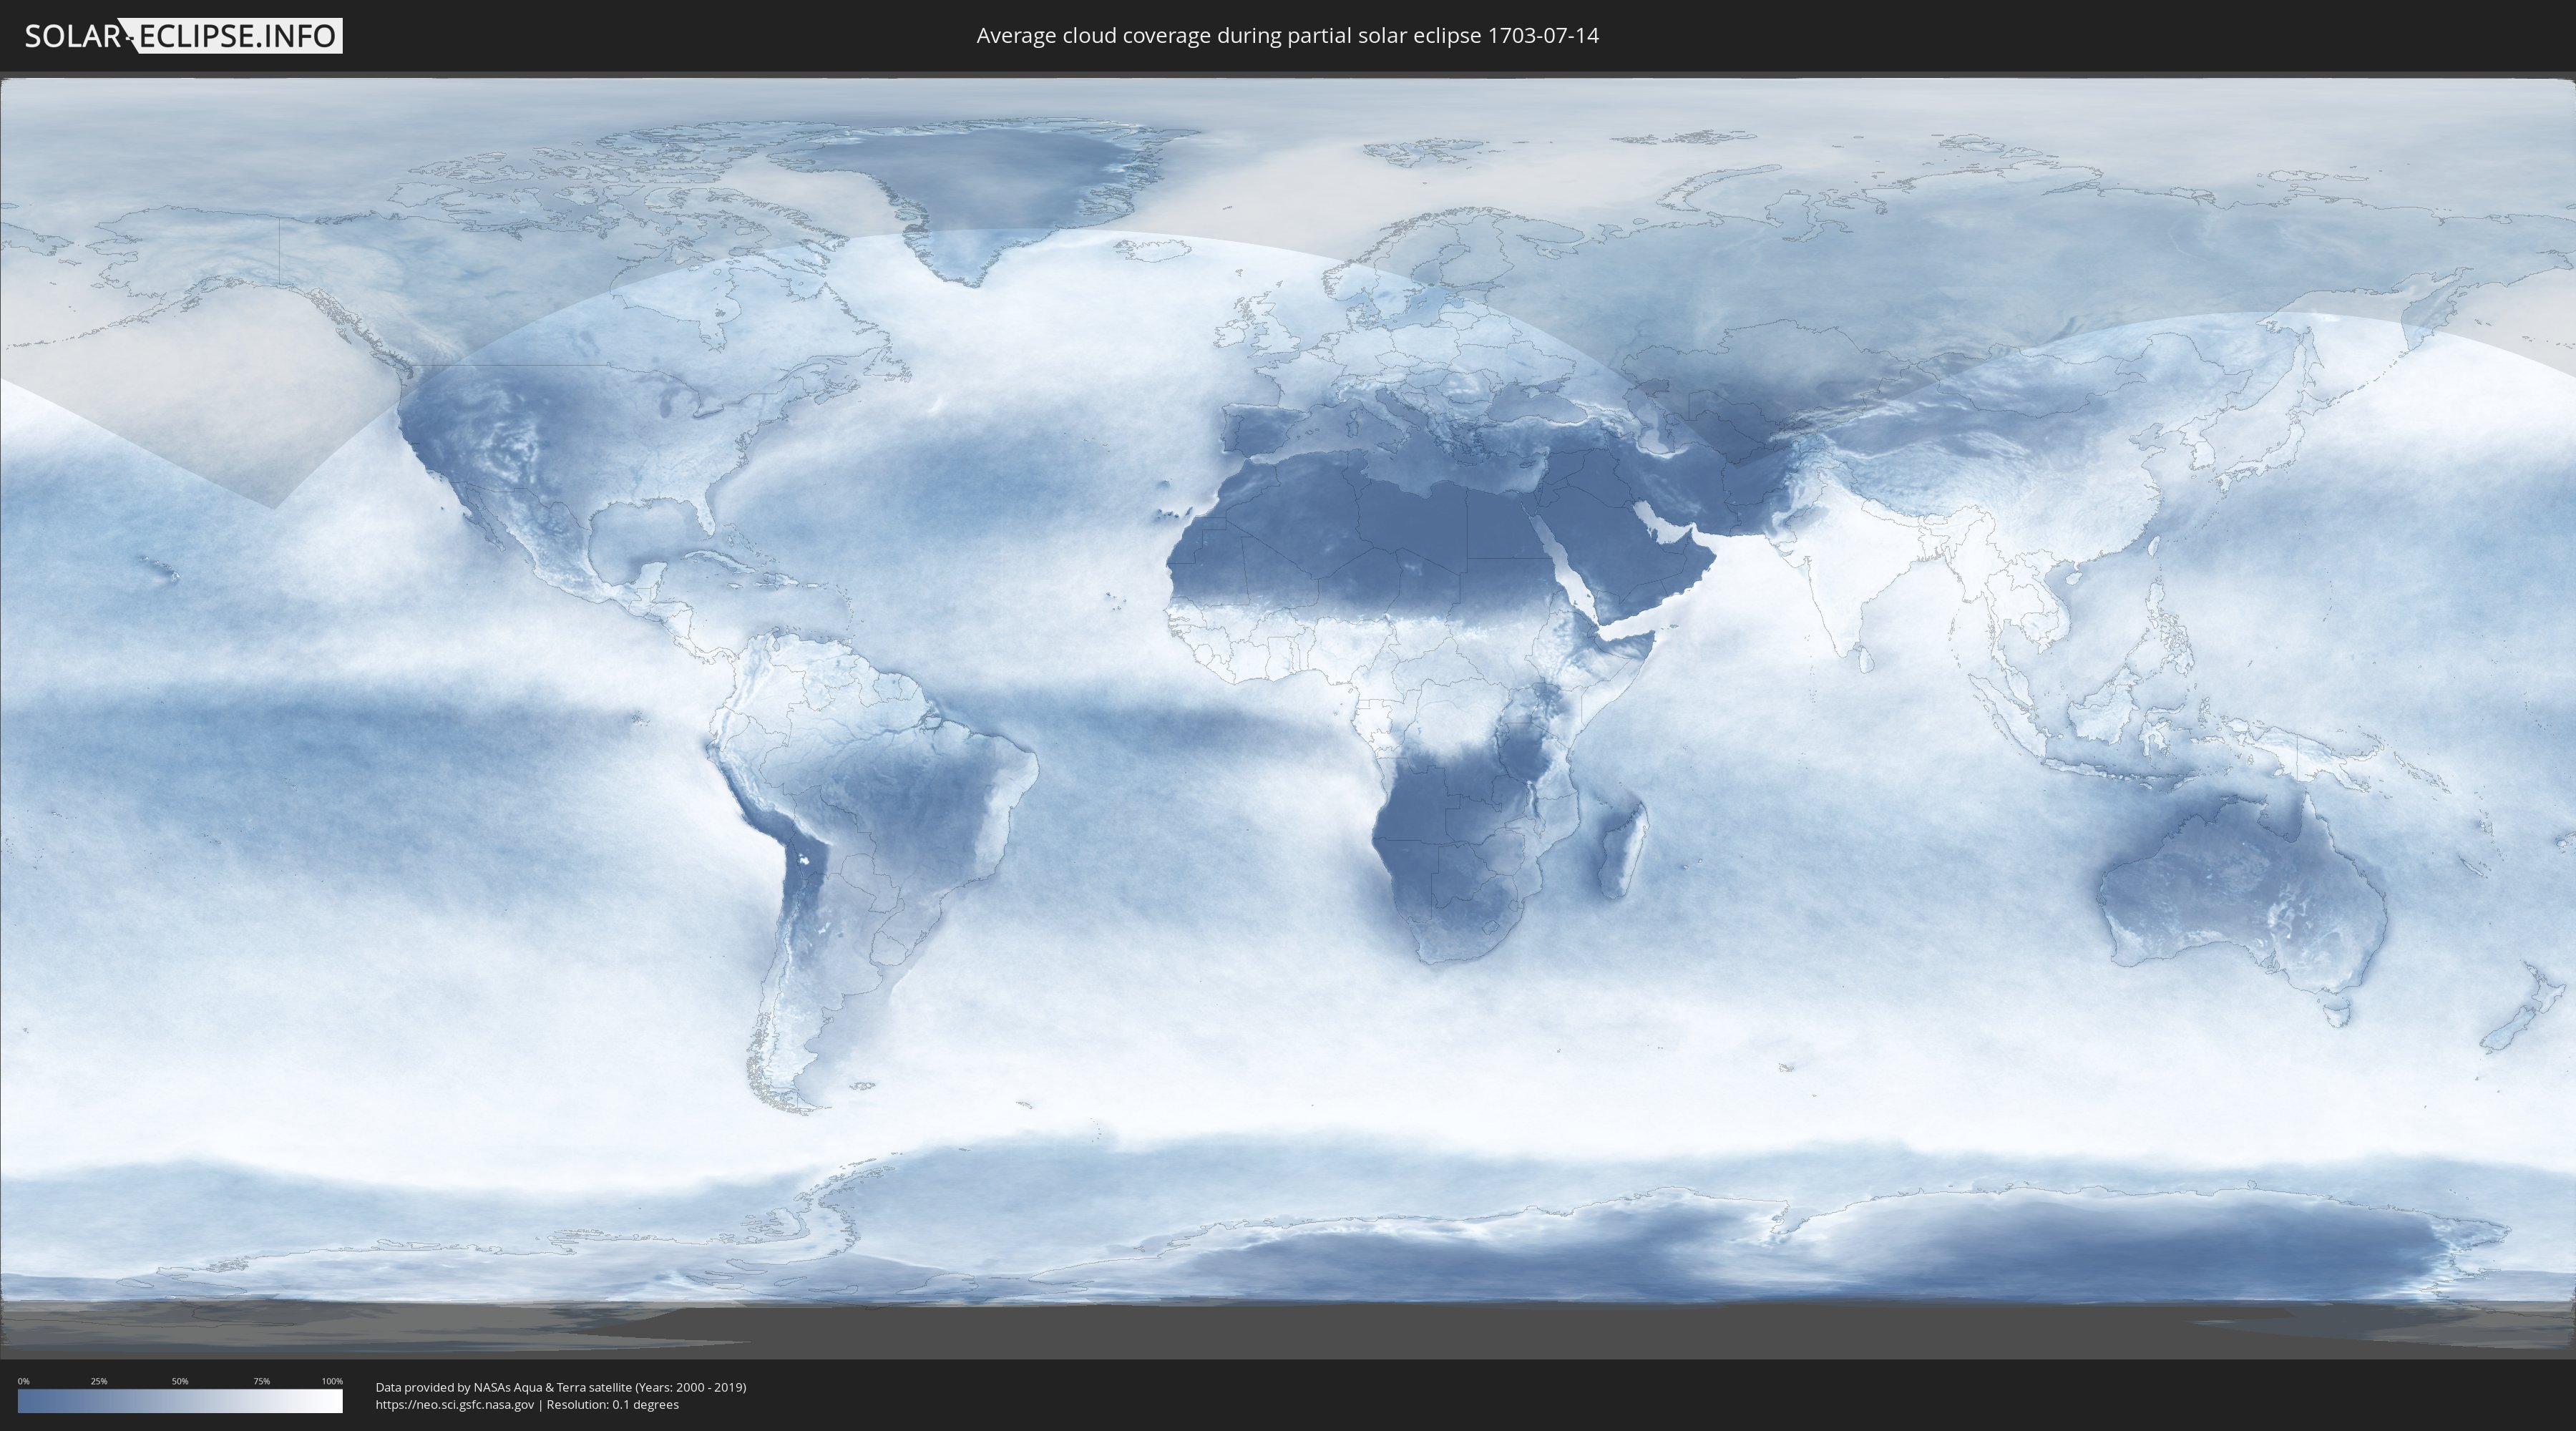Screen dimensions: 2576x1431
Task: Click the 25% legend label
Action: [x=99, y=1381]
